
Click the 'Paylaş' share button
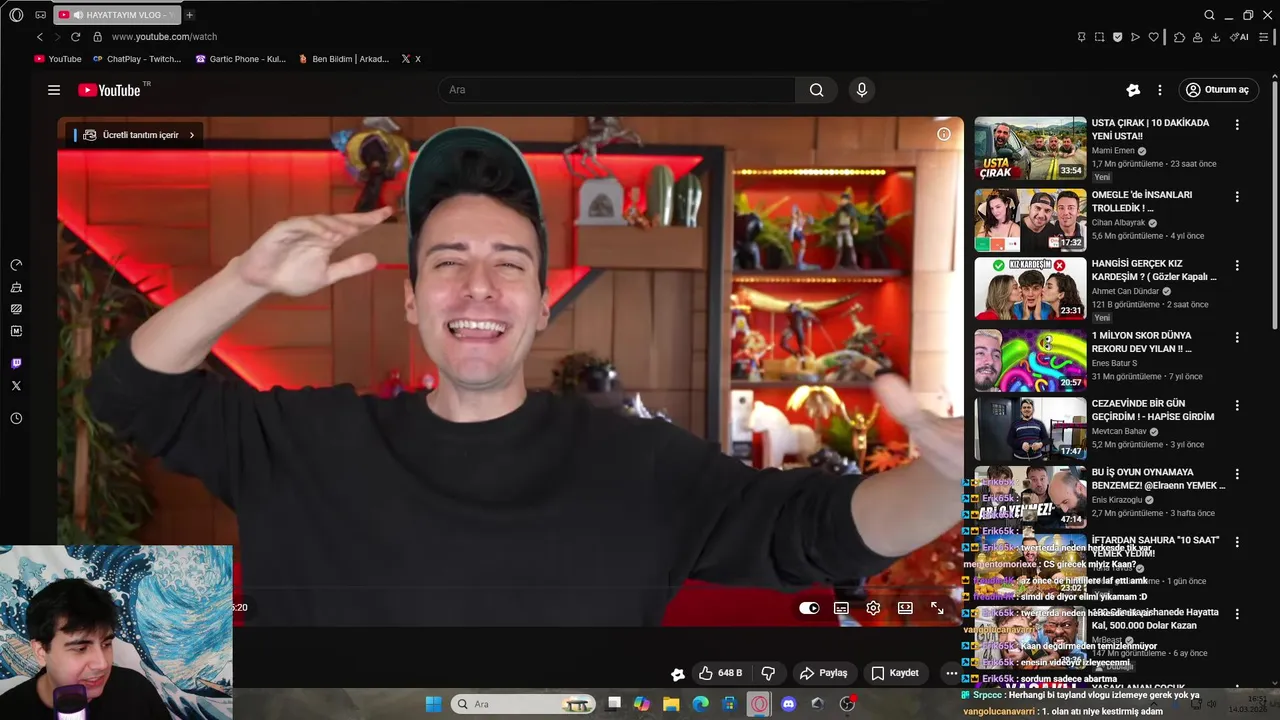pos(823,673)
